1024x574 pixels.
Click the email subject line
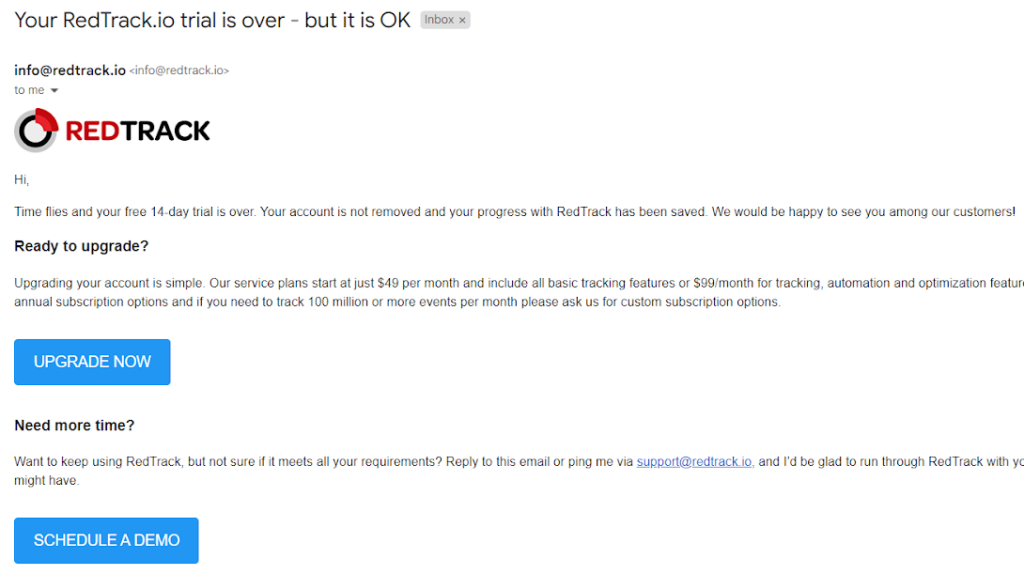(212, 20)
